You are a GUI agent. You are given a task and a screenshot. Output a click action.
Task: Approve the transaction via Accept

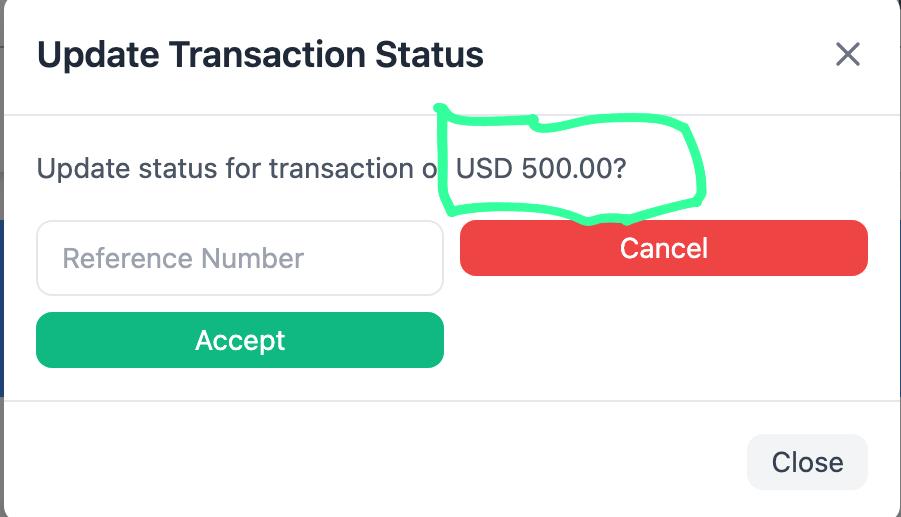point(240,340)
